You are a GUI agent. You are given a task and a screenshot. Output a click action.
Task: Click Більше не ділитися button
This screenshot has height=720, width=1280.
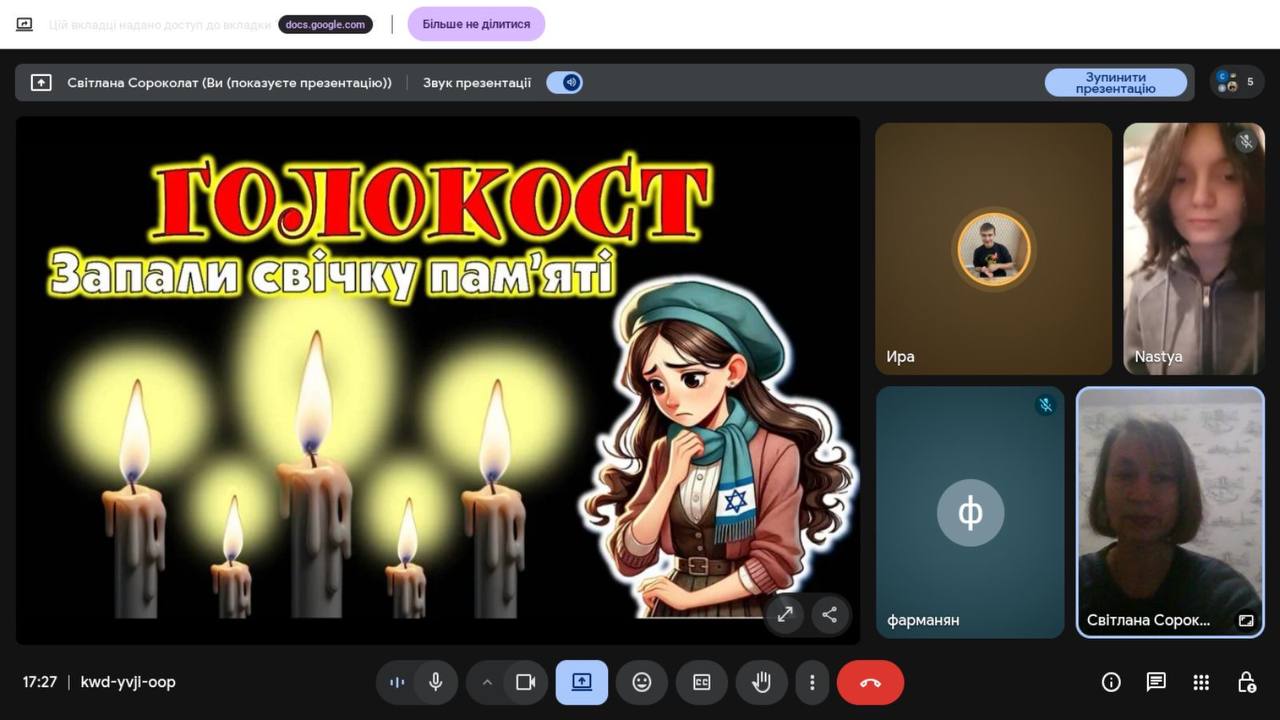[476, 24]
